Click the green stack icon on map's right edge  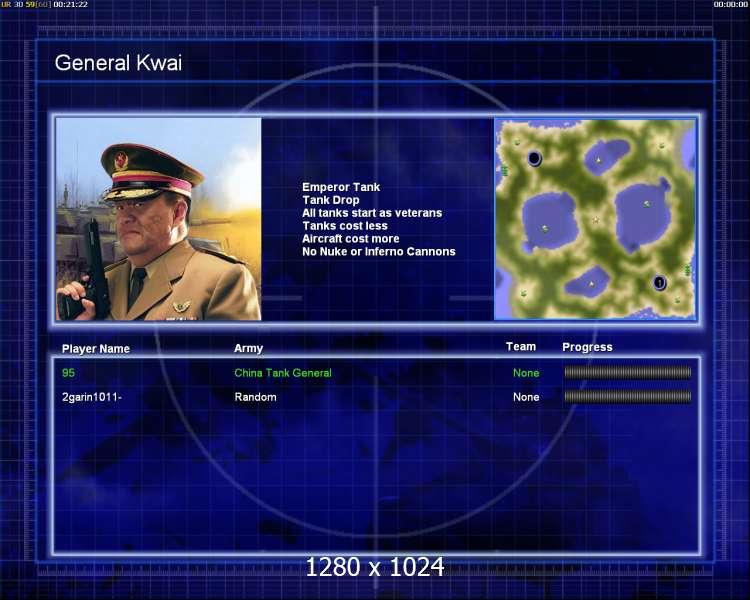[687, 270]
